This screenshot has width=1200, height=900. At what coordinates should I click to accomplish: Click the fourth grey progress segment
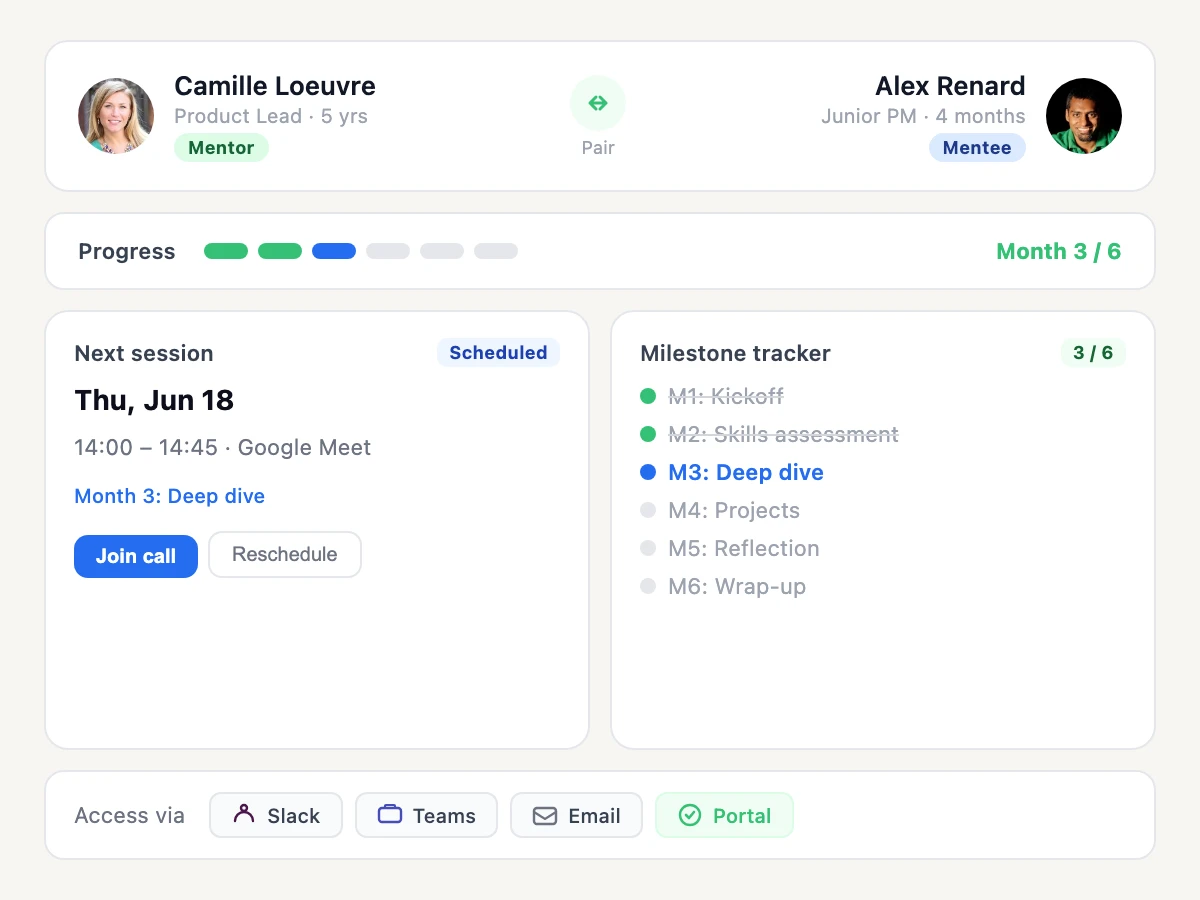click(x=388, y=251)
